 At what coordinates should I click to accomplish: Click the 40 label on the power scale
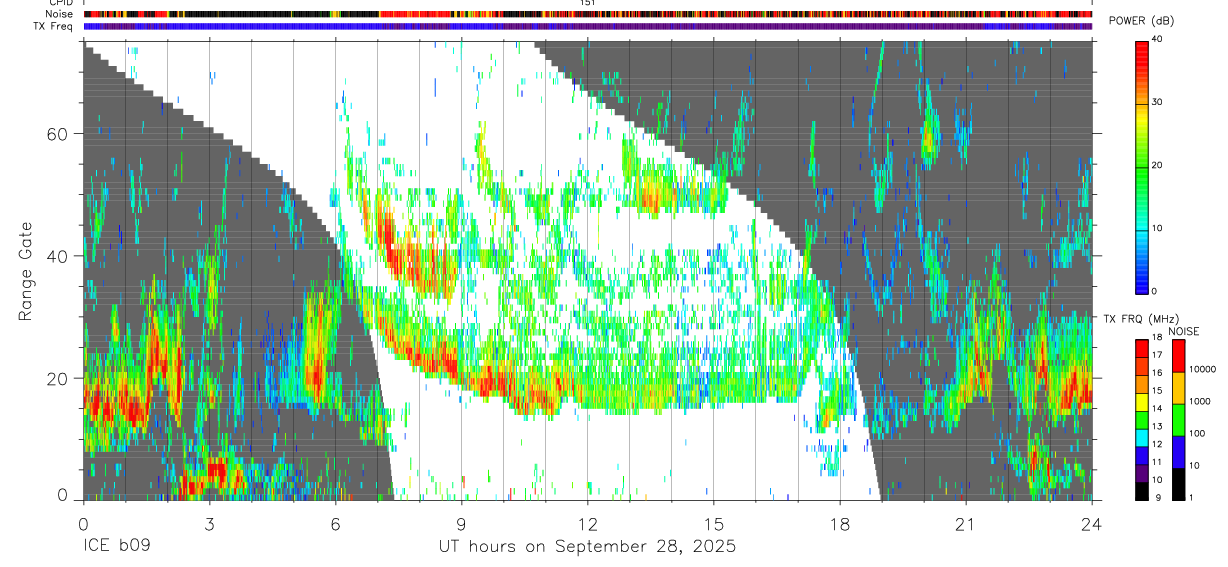tap(1158, 40)
